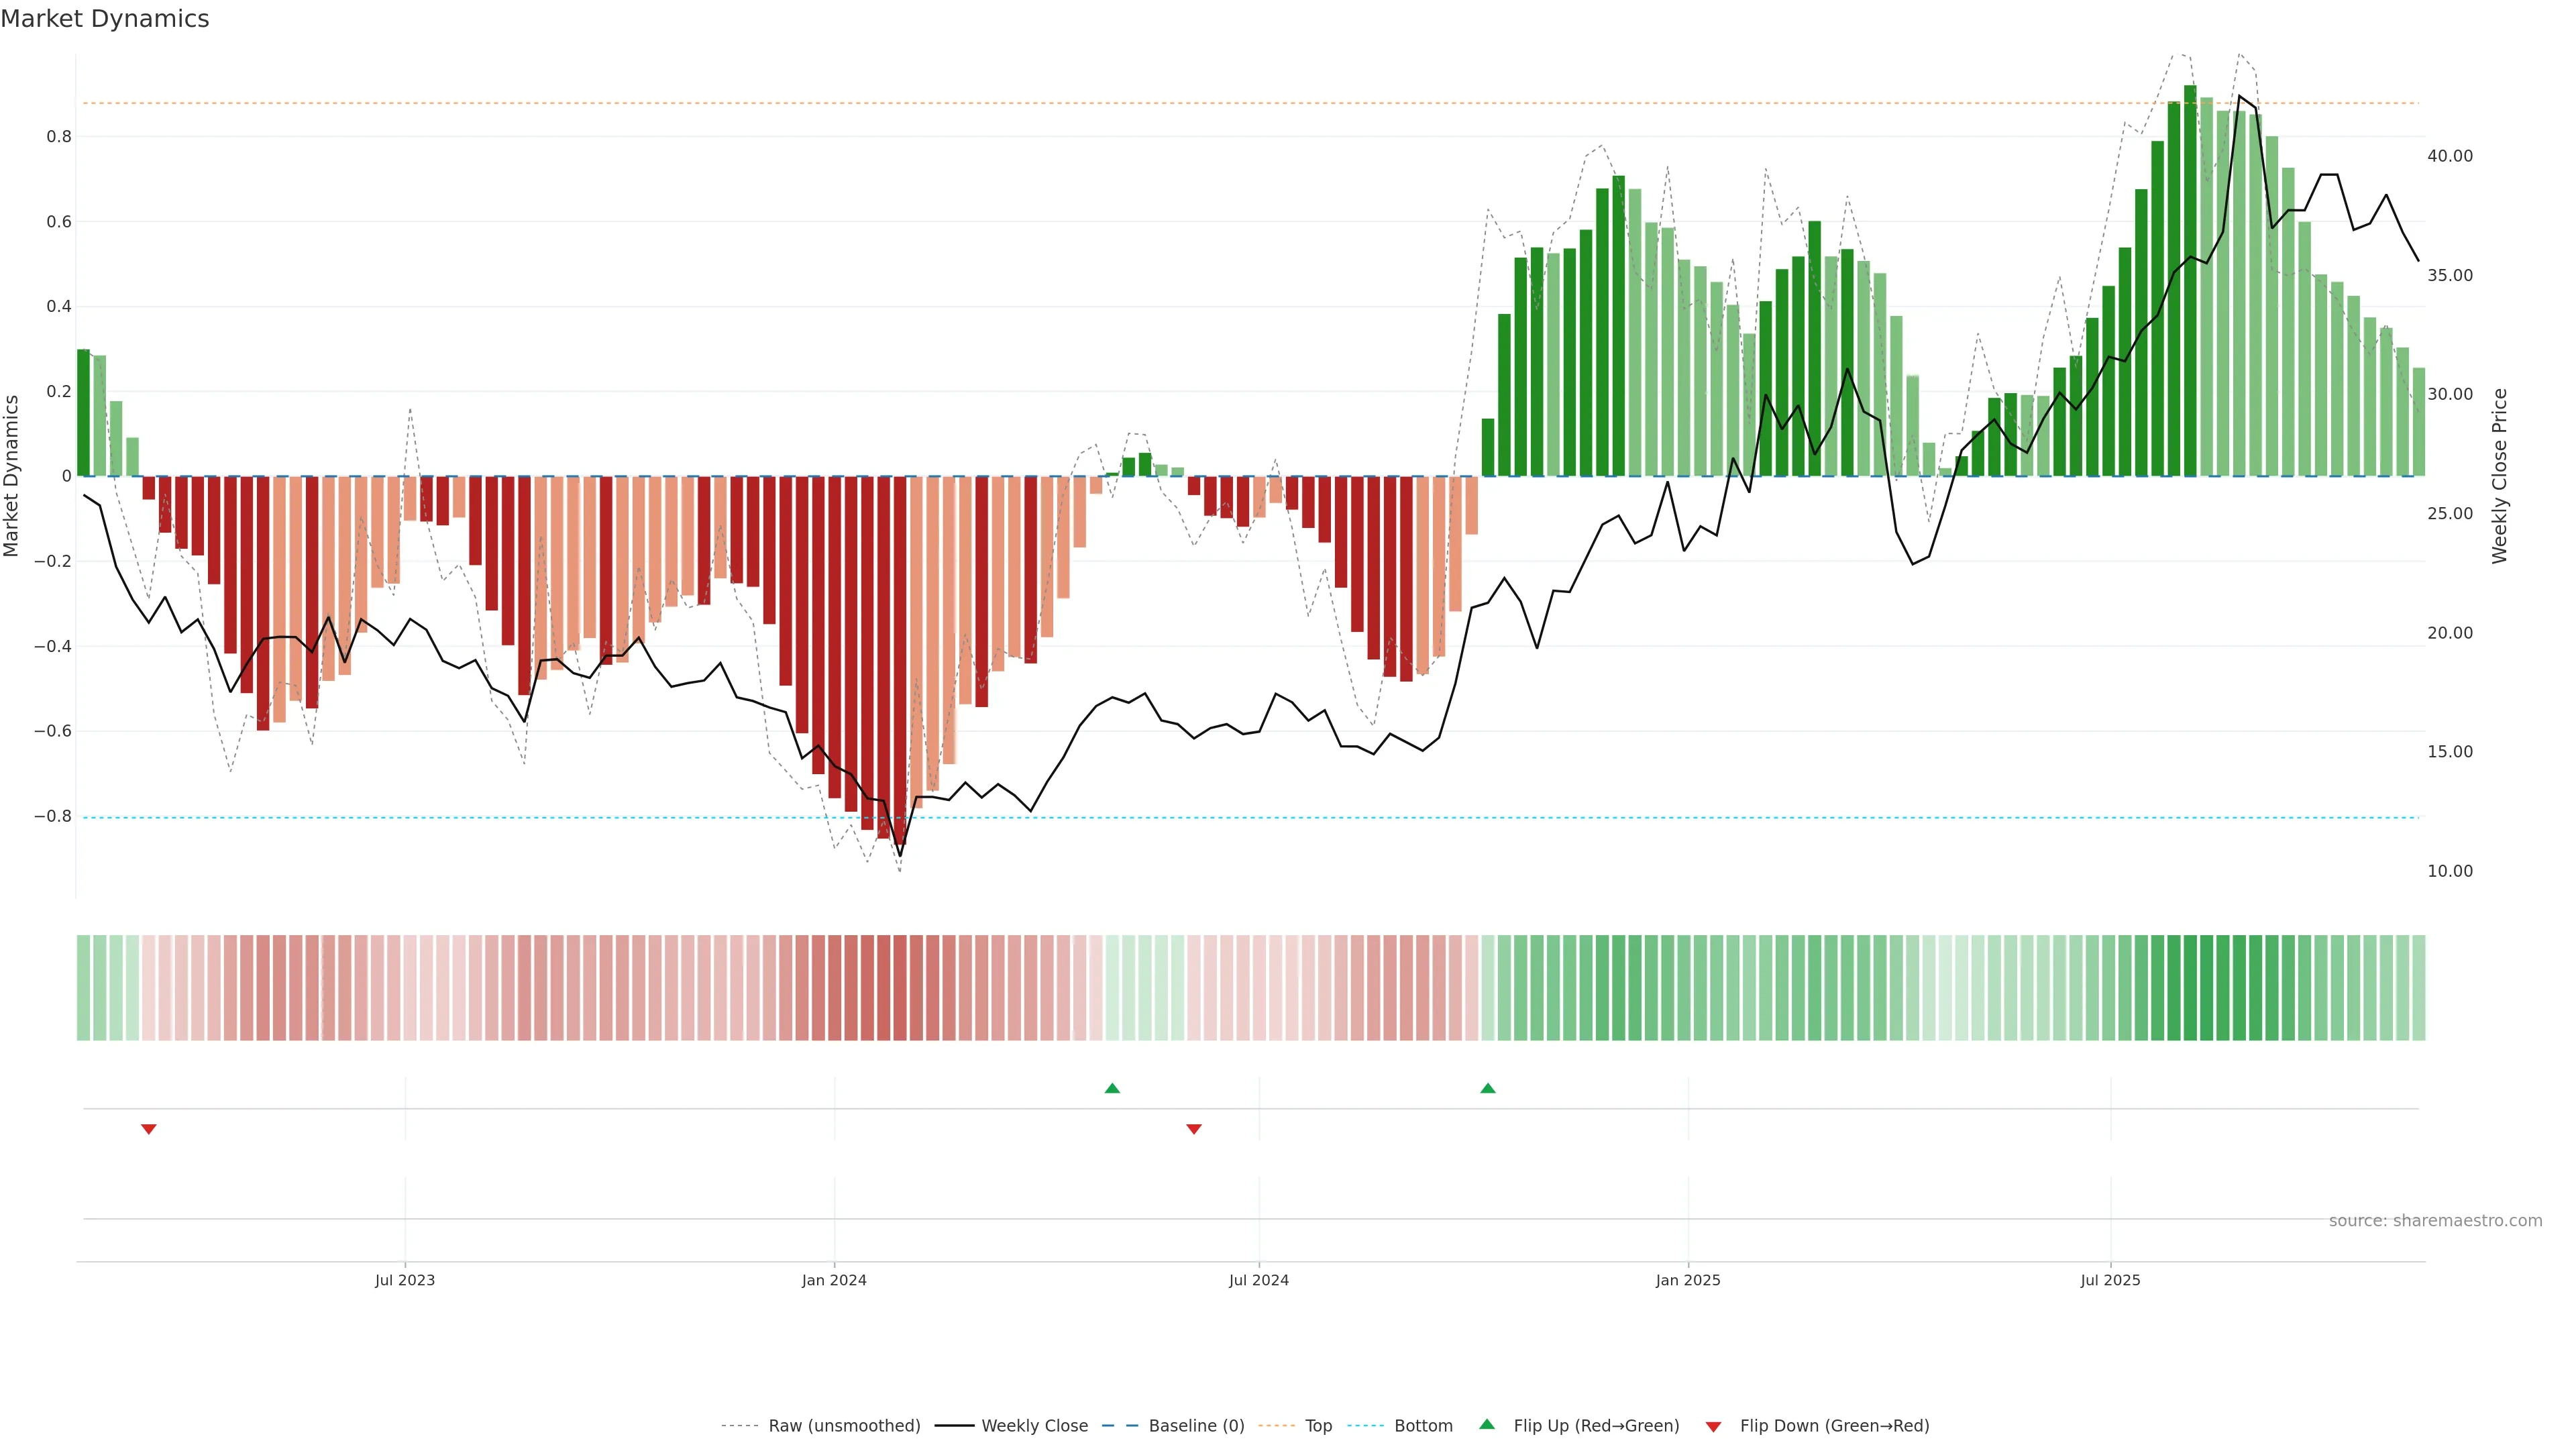Screen dimensions: 2576x1449
Task: Click the first green cell in heatmap strip
Action: click(x=84, y=988)
